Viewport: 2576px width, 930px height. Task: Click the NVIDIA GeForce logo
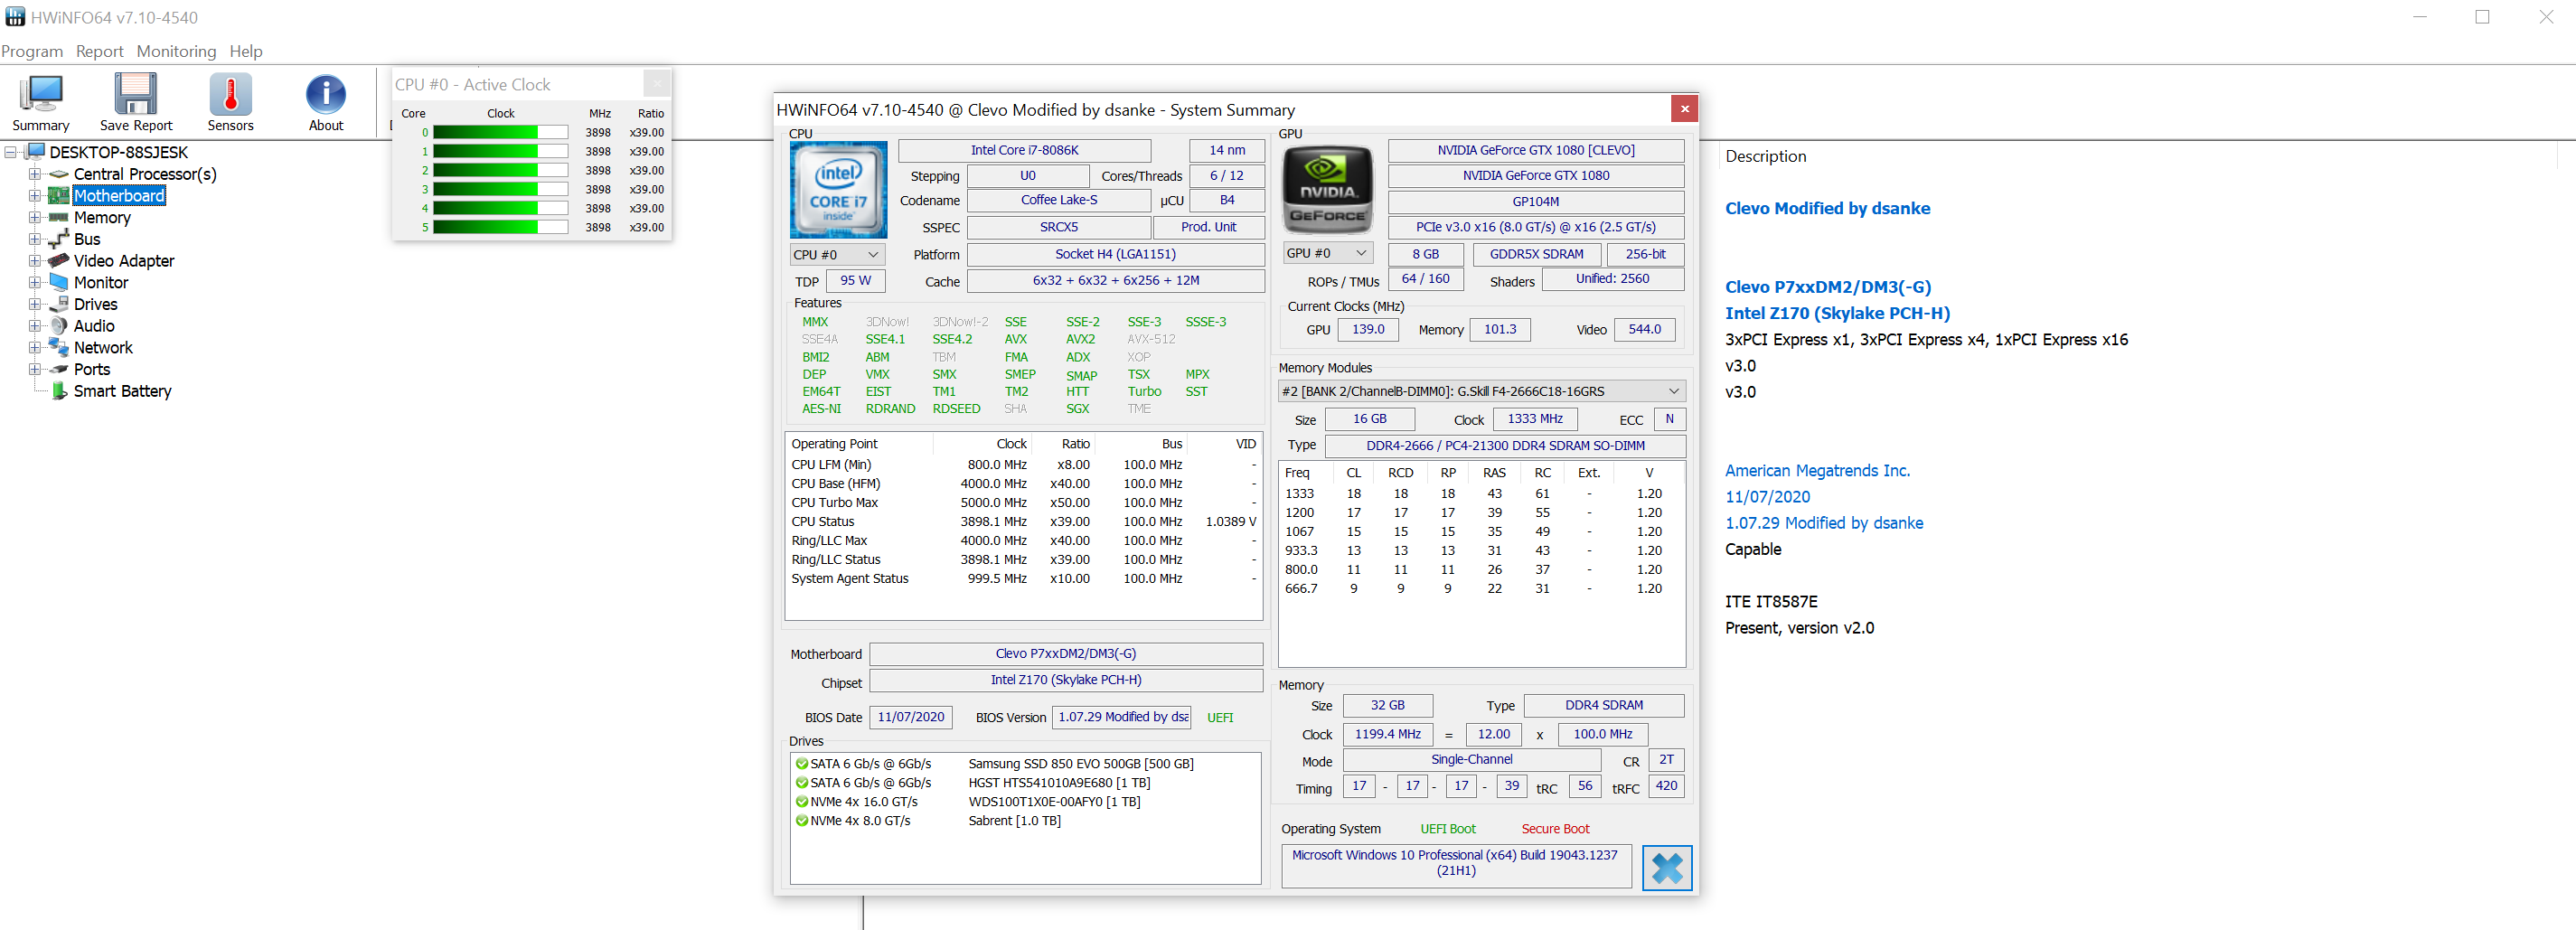(x=1327, y=189)
